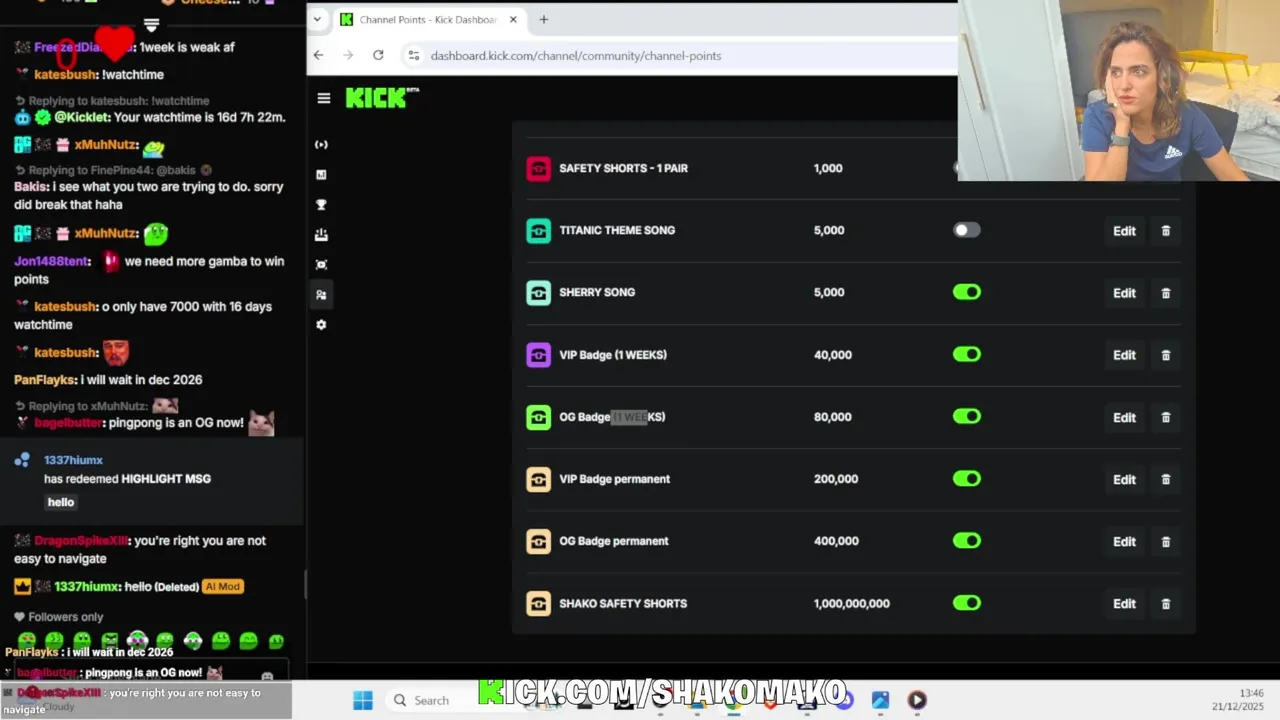Edit the TITANIC THEME SONG reward

(x=1124, y=231)
